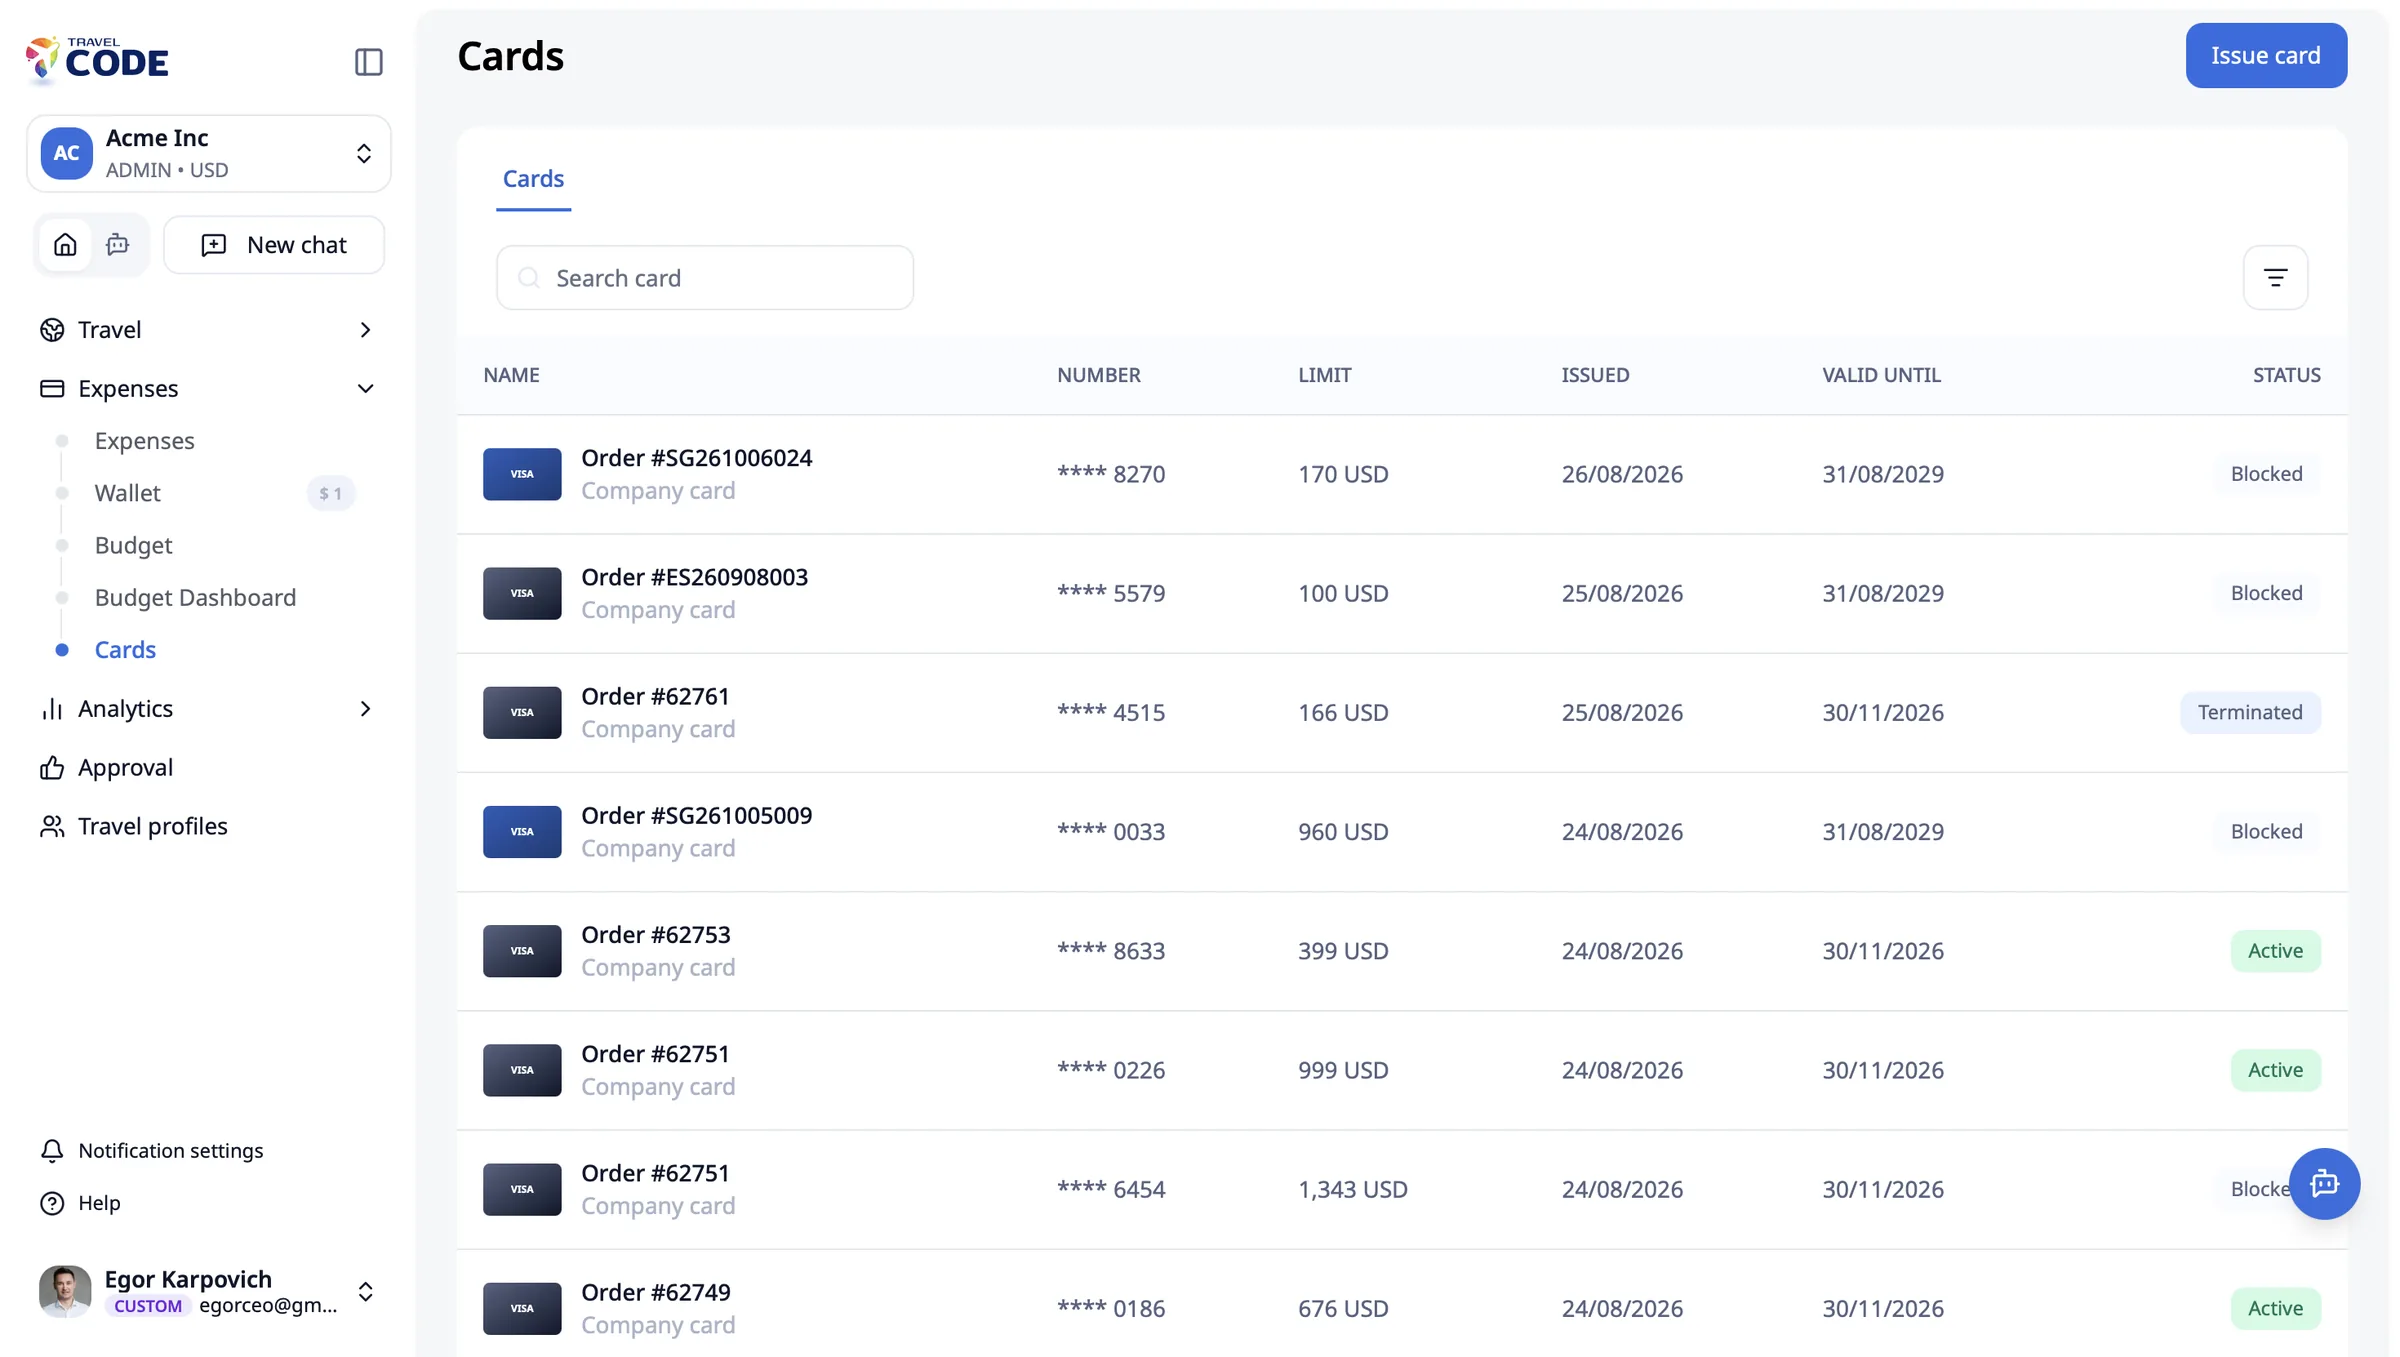
Task: Open Cards submenu item in sidebar
Action: point(125,649)
